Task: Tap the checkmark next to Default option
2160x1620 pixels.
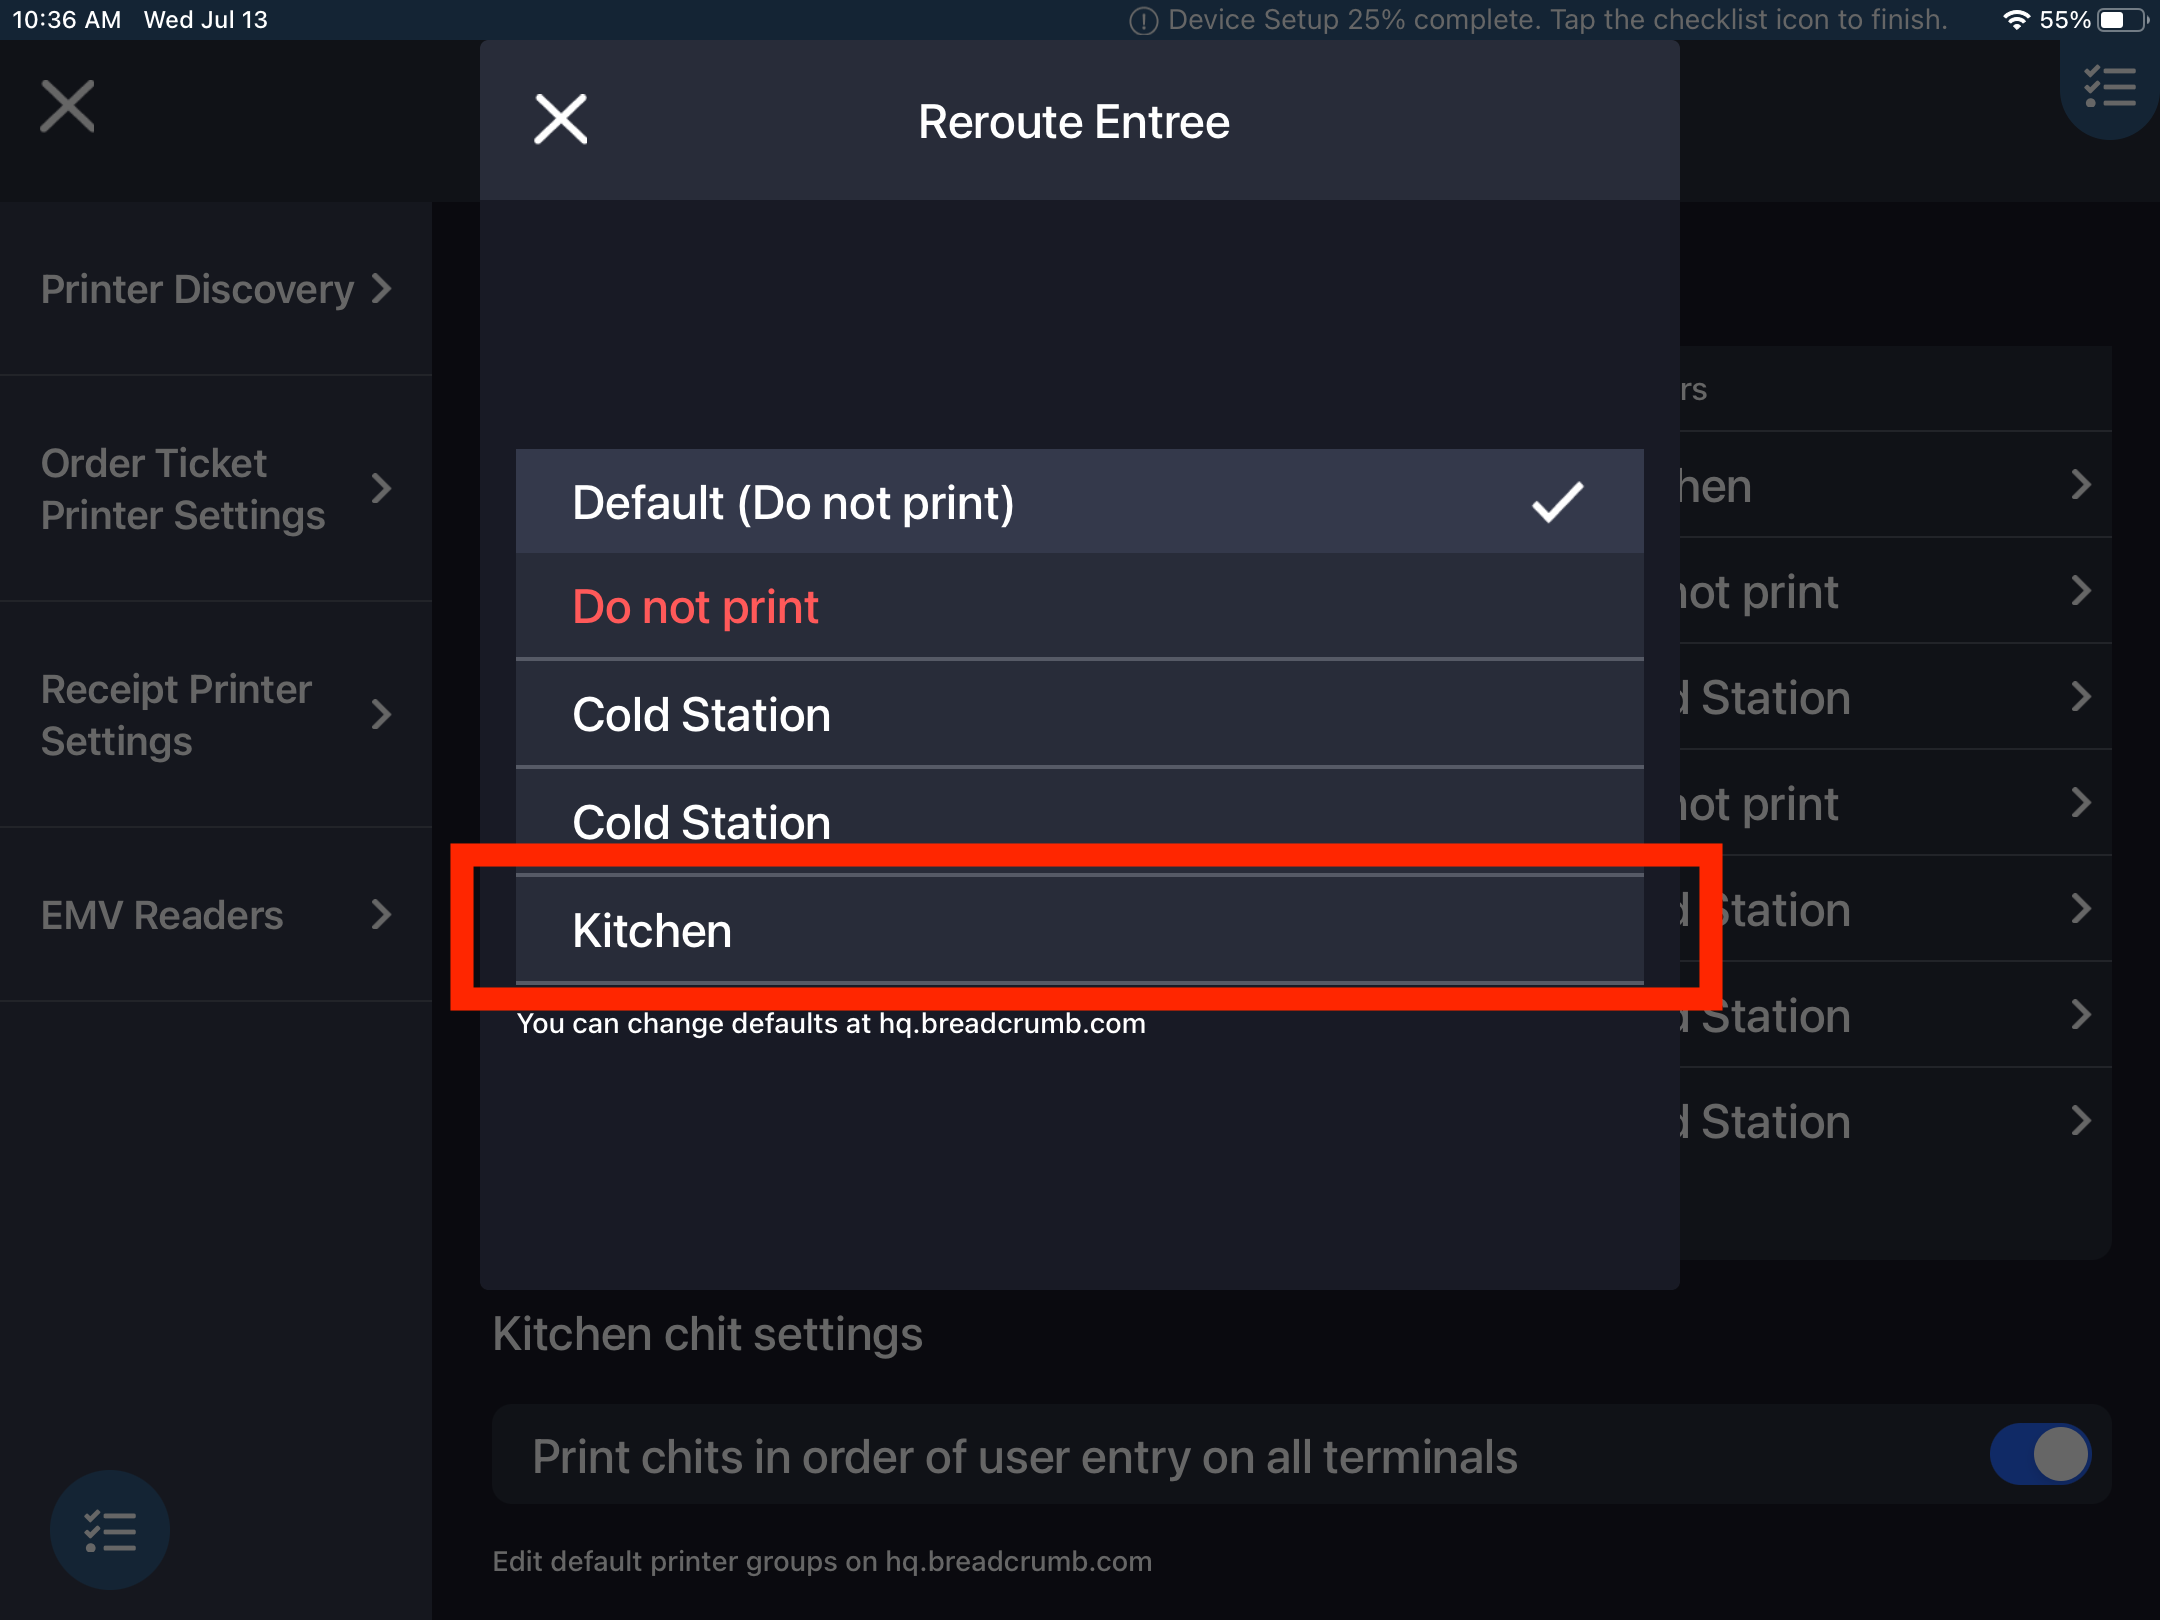Action: point(1558,503)
